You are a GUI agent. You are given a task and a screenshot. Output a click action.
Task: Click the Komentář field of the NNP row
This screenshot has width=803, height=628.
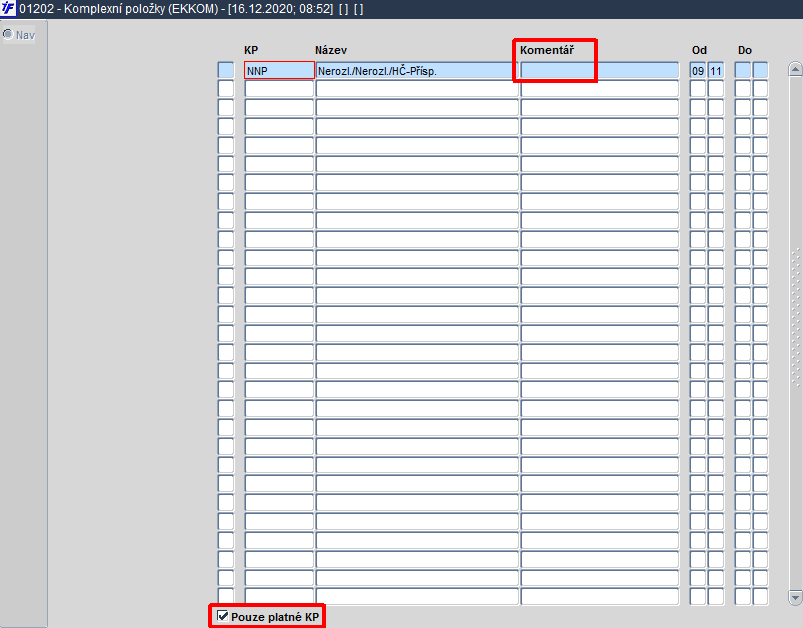600,71
